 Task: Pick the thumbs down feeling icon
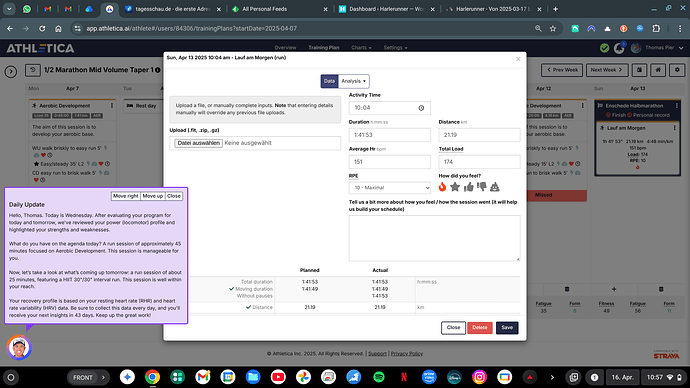coord(481,187)
